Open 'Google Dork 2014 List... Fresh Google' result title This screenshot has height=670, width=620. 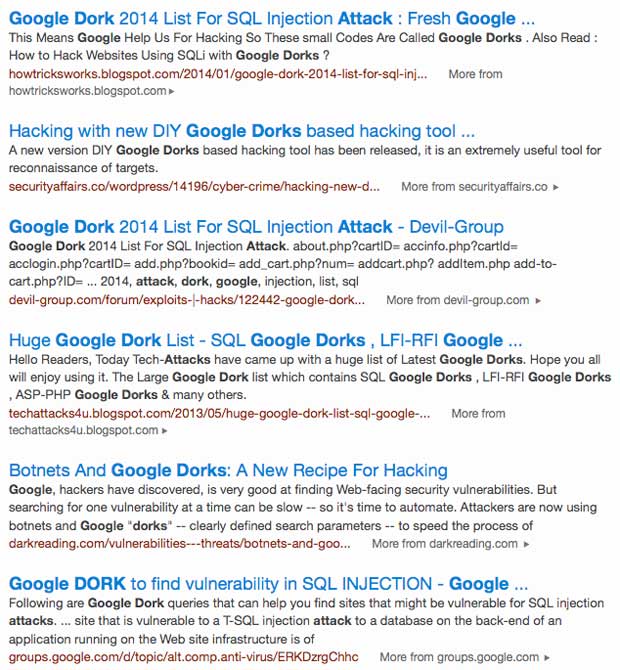click(272, 19)
